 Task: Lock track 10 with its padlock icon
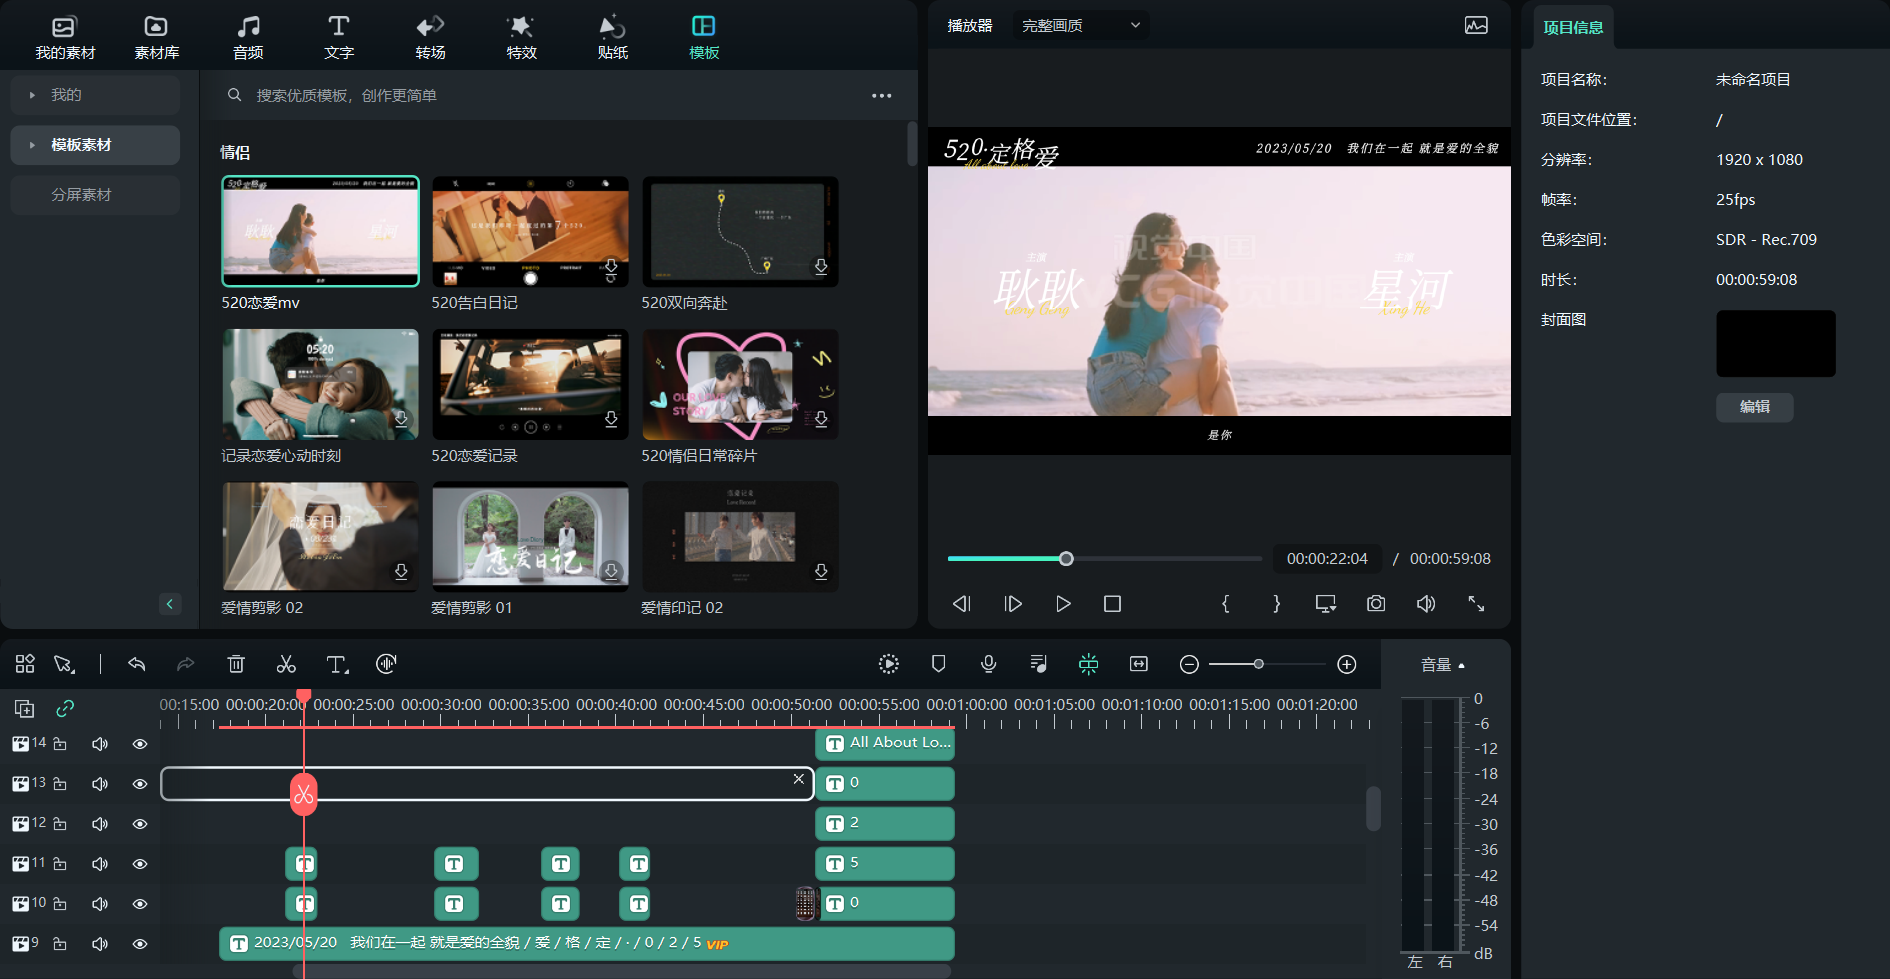click(60, 904)
